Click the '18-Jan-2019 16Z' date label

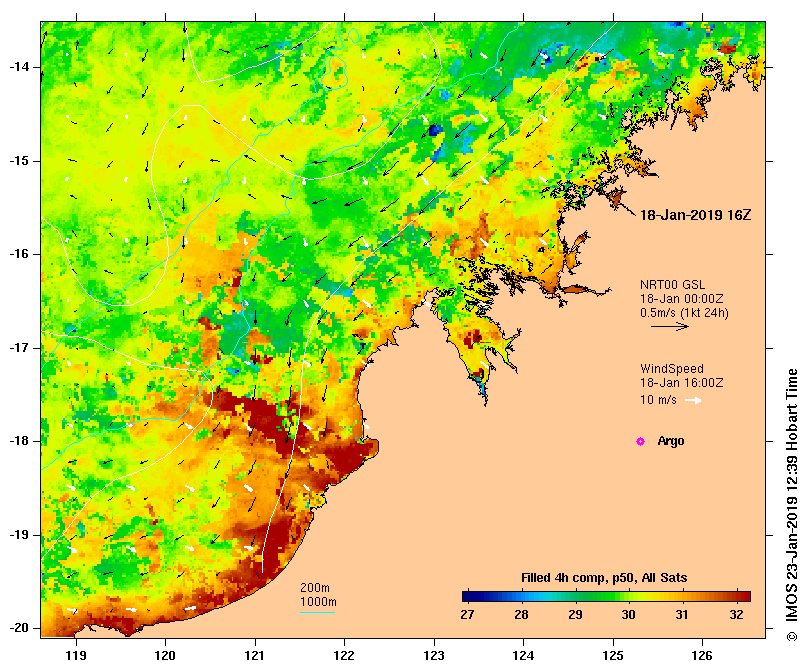click(695, 215)
